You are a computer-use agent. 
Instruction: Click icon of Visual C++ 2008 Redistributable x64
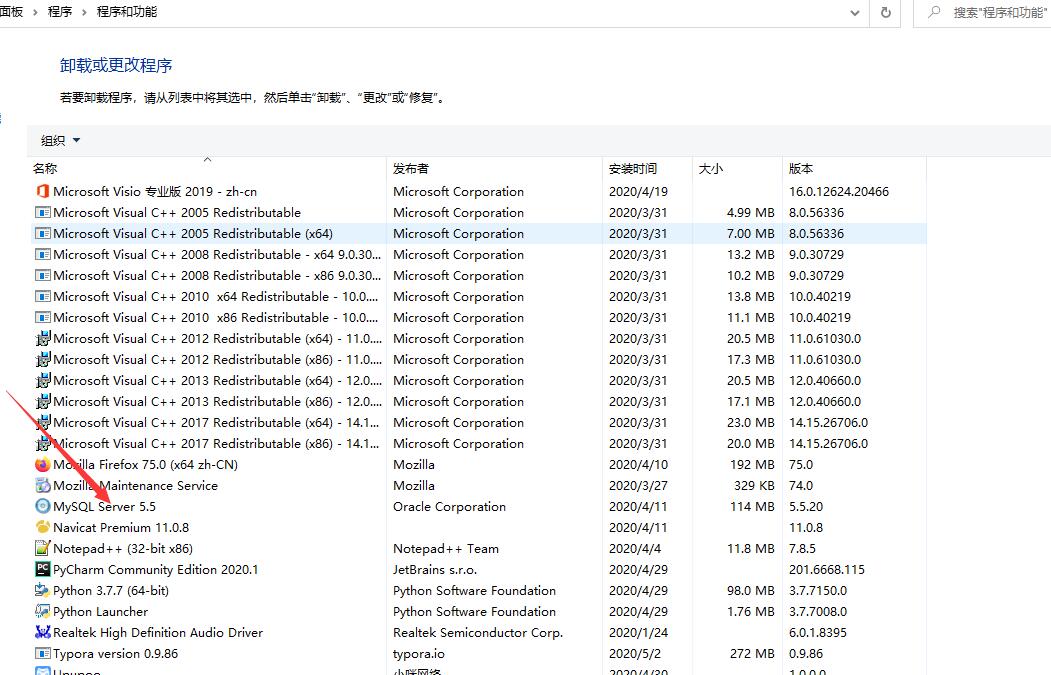42,255
